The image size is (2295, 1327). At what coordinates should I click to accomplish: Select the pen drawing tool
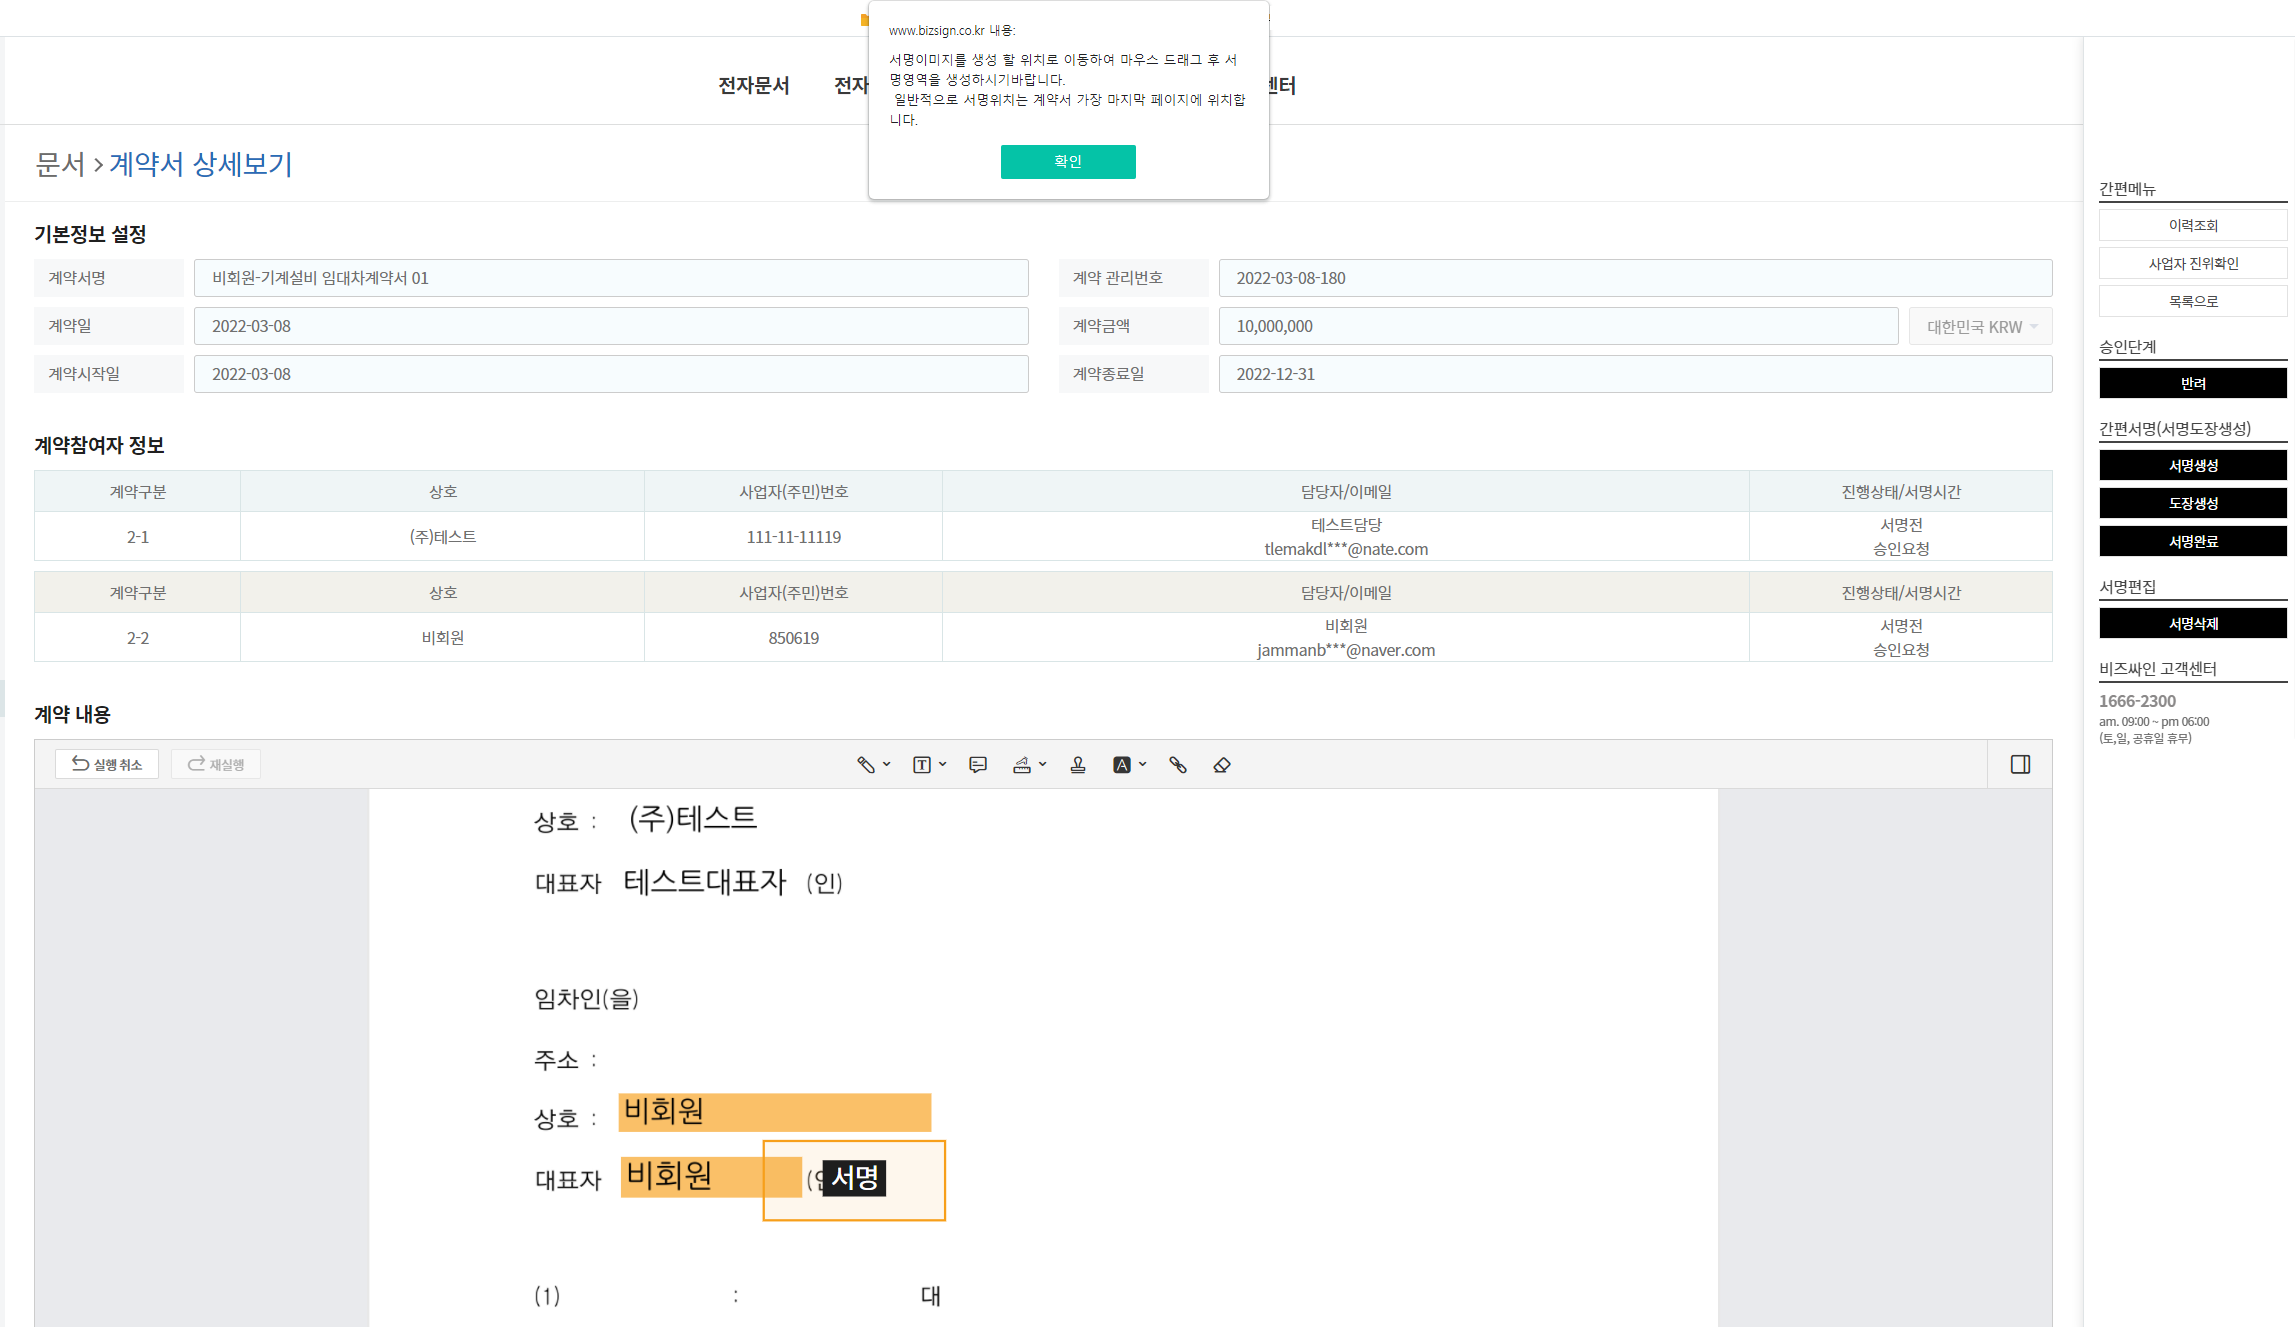tap(865, 765)
